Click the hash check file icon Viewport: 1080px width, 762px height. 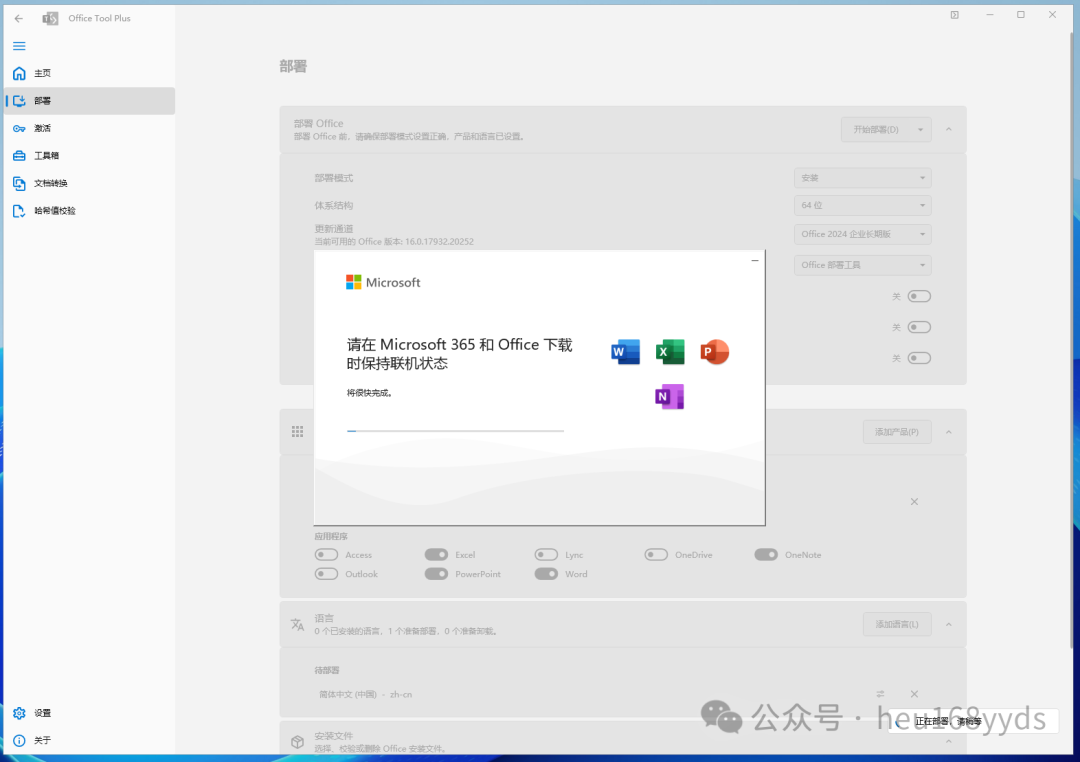(x=19, y=211)
